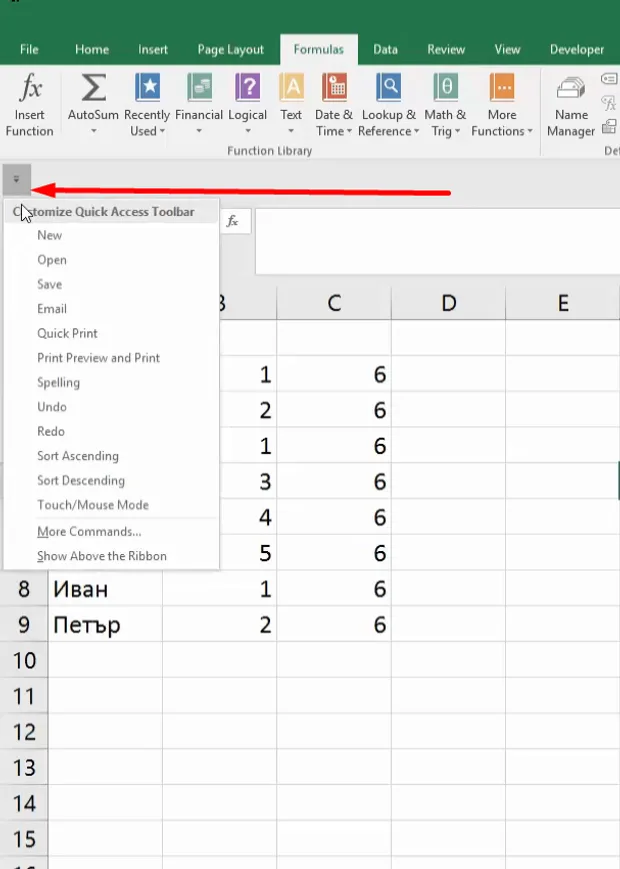
Task: Click the Insert Function fx icon
Action: (30, 89)
